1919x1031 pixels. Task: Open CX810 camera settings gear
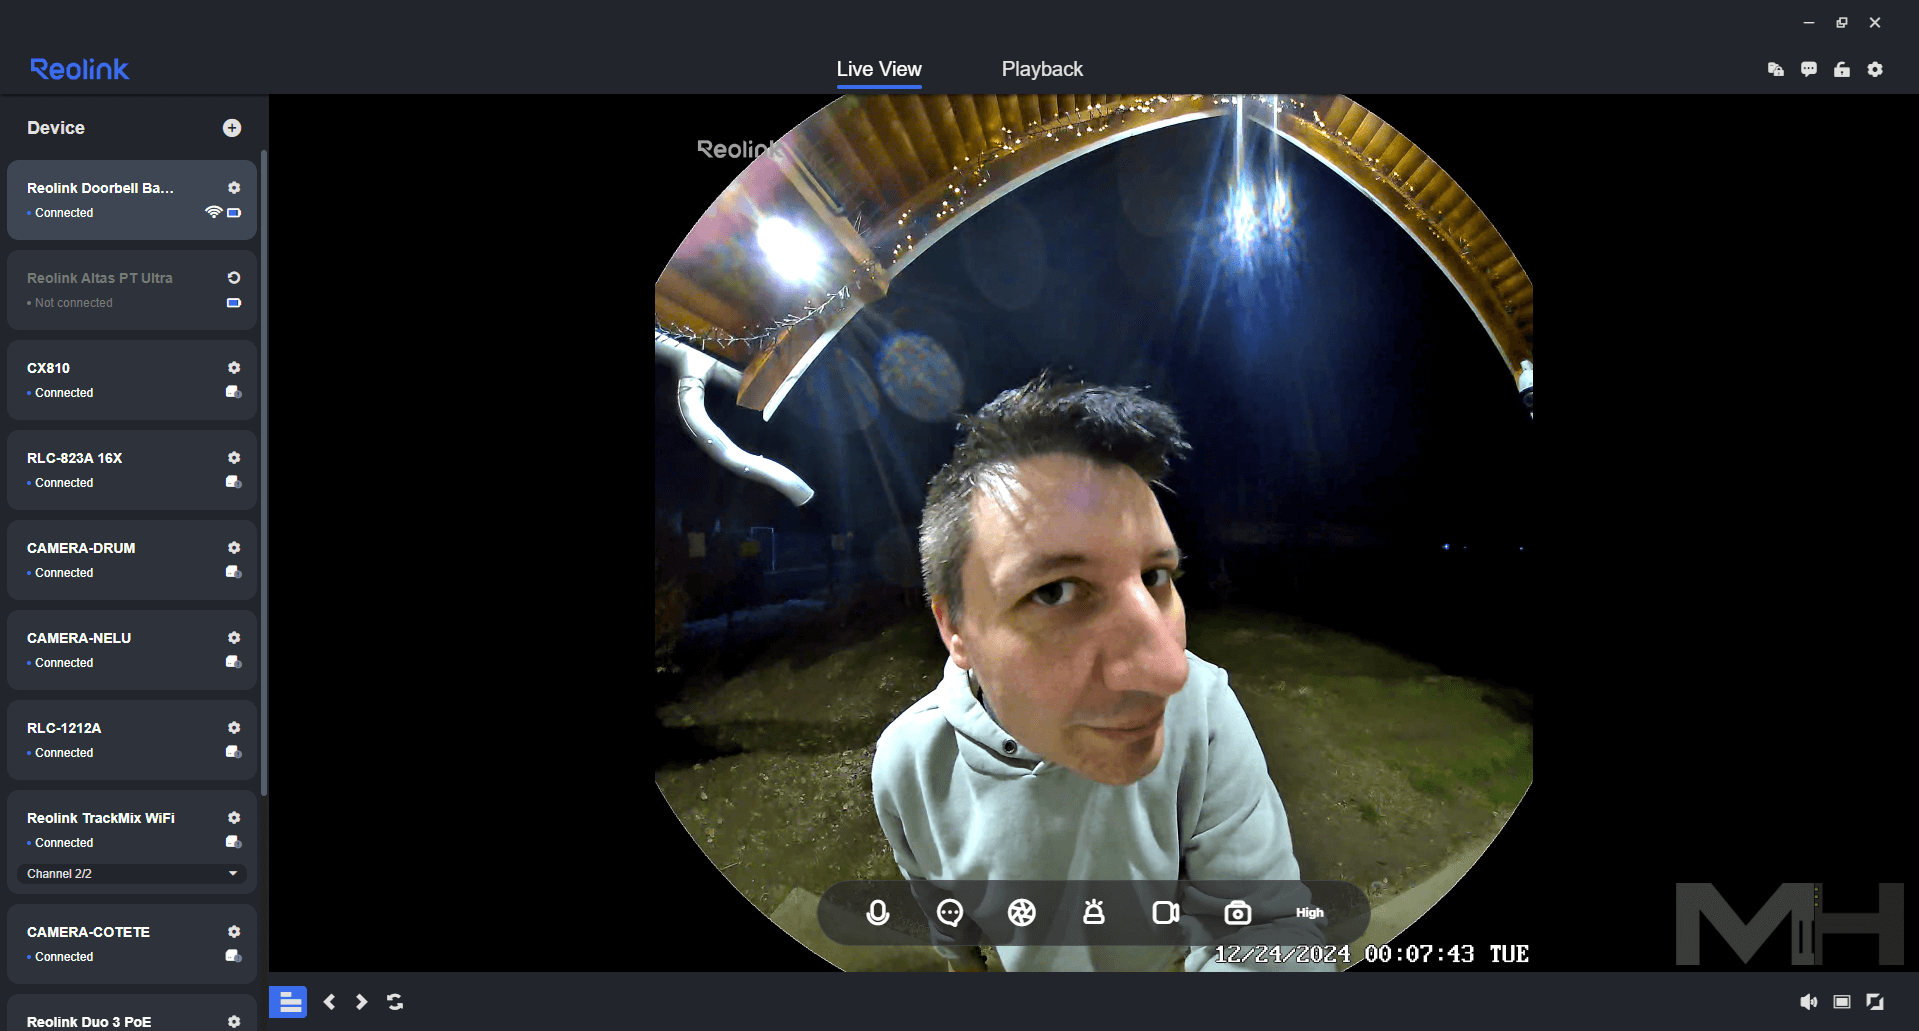point(234,368)
